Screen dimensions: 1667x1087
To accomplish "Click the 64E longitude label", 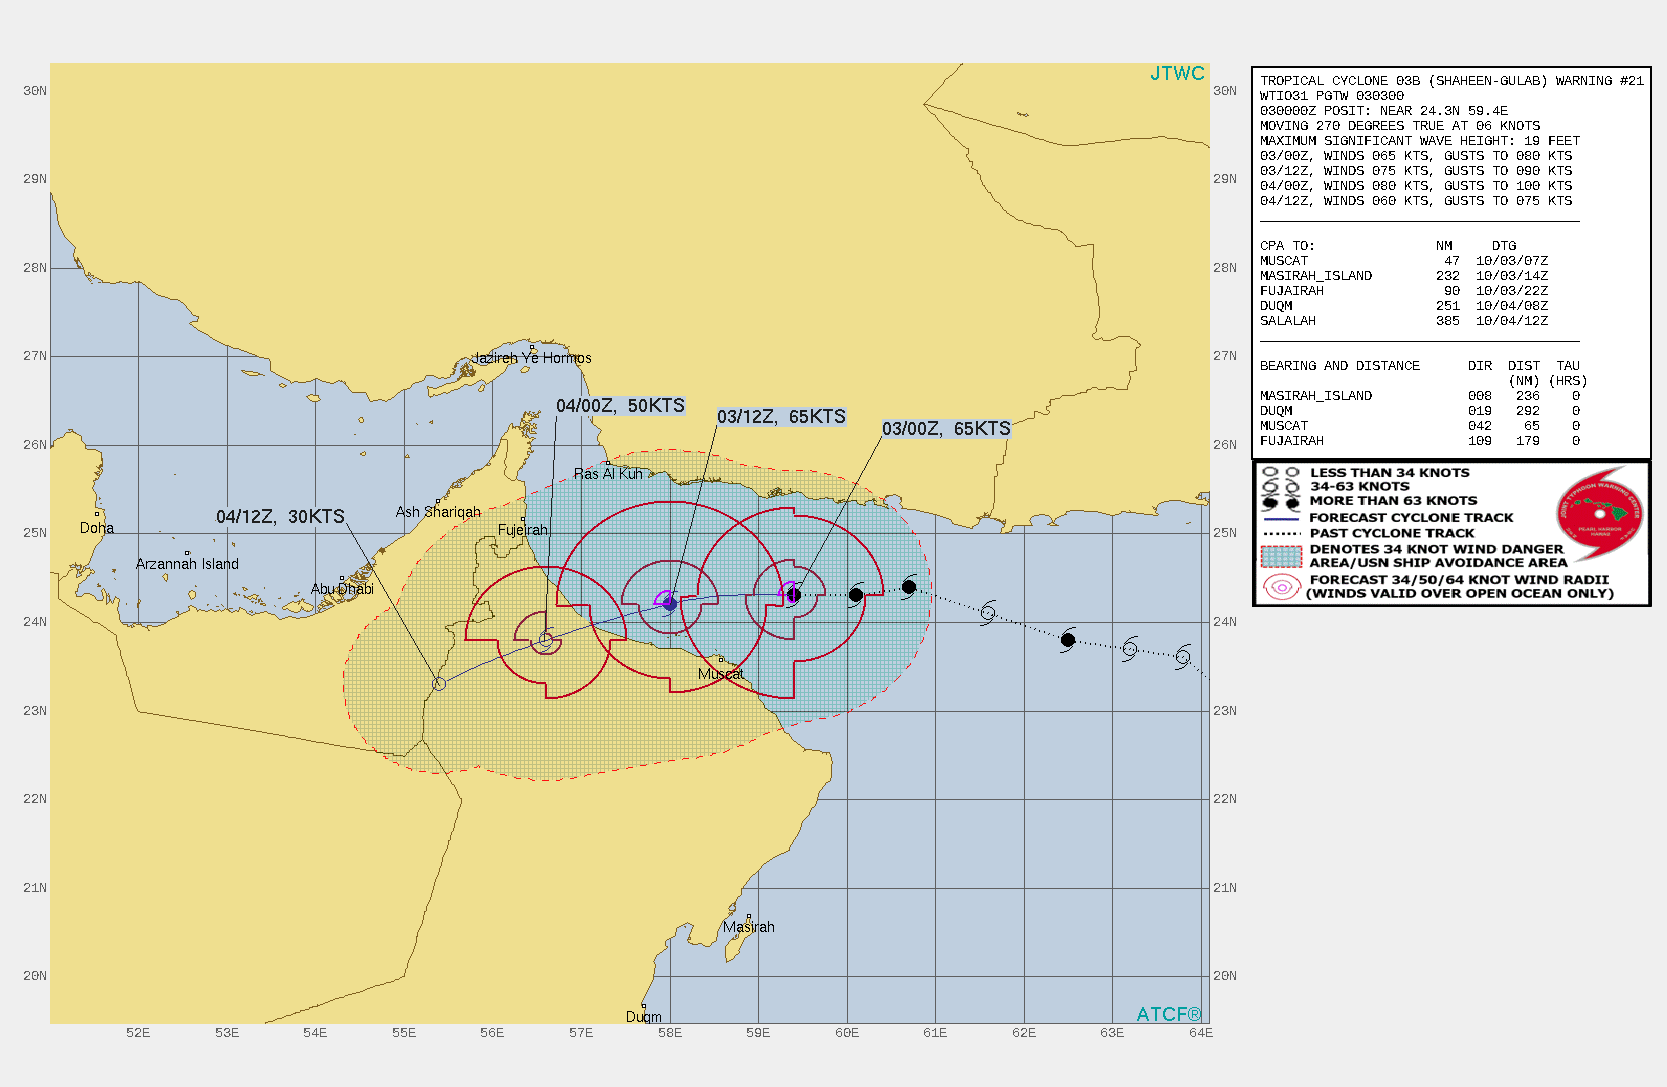I will click(x=1200, y=1033).
